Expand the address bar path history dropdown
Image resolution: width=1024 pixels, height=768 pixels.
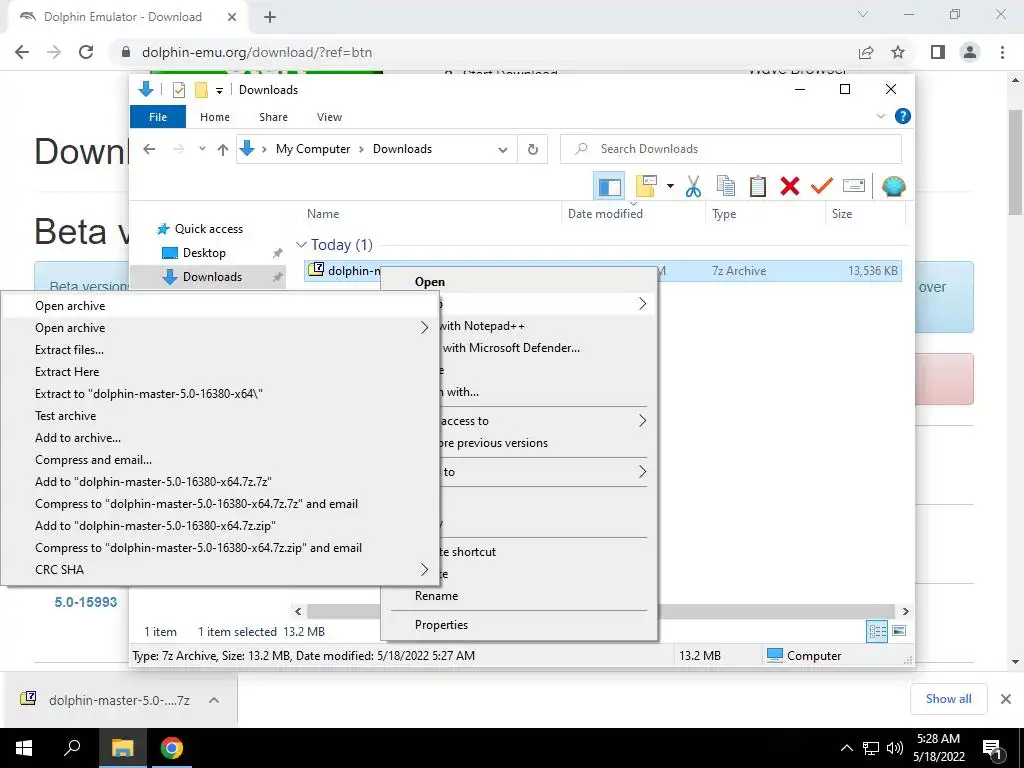click(x=502, y=150)
